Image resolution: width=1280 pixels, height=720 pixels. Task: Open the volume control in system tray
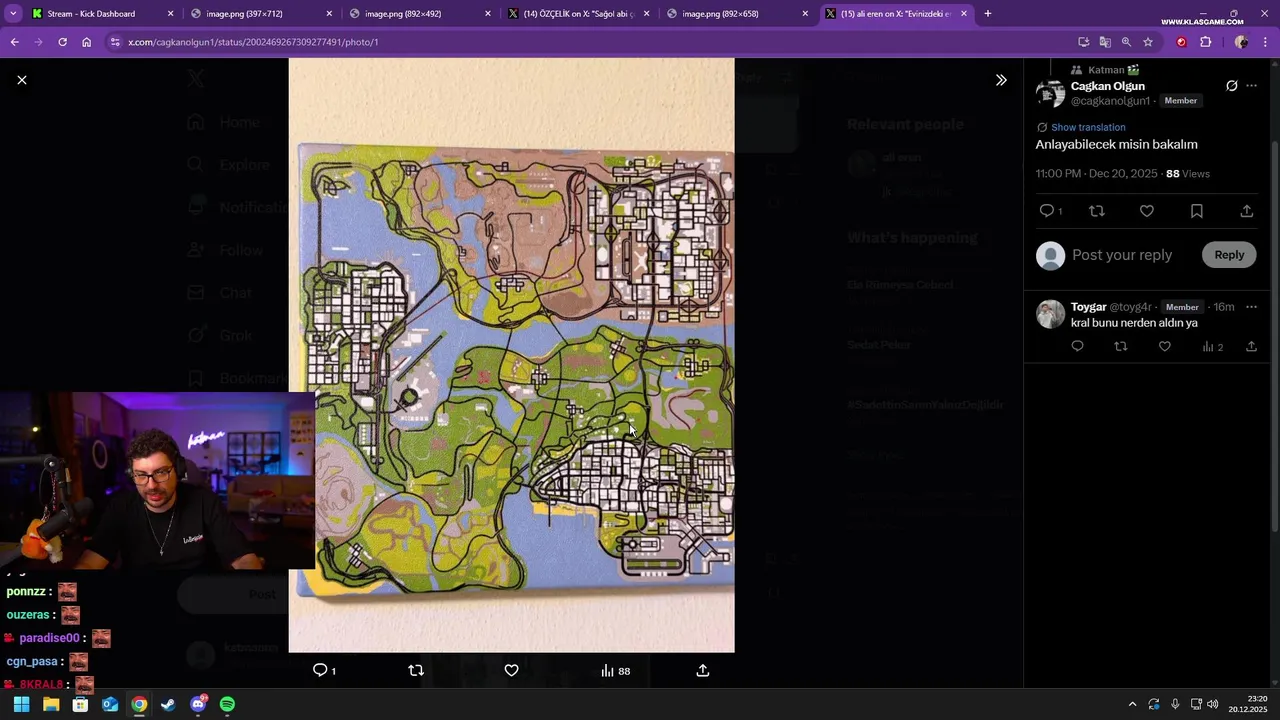pos(1213,704)
